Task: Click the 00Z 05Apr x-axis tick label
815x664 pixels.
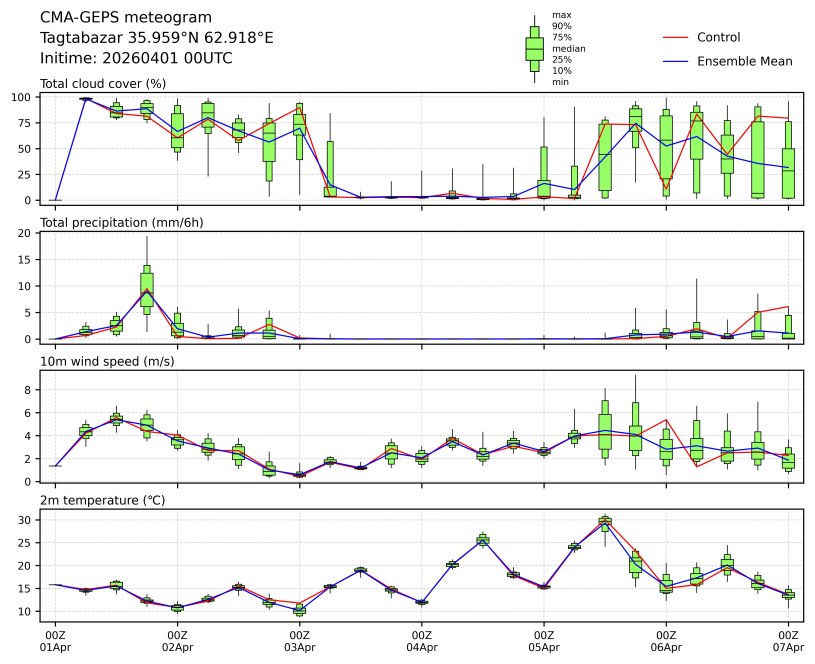Action: click(x=544, y=641)
